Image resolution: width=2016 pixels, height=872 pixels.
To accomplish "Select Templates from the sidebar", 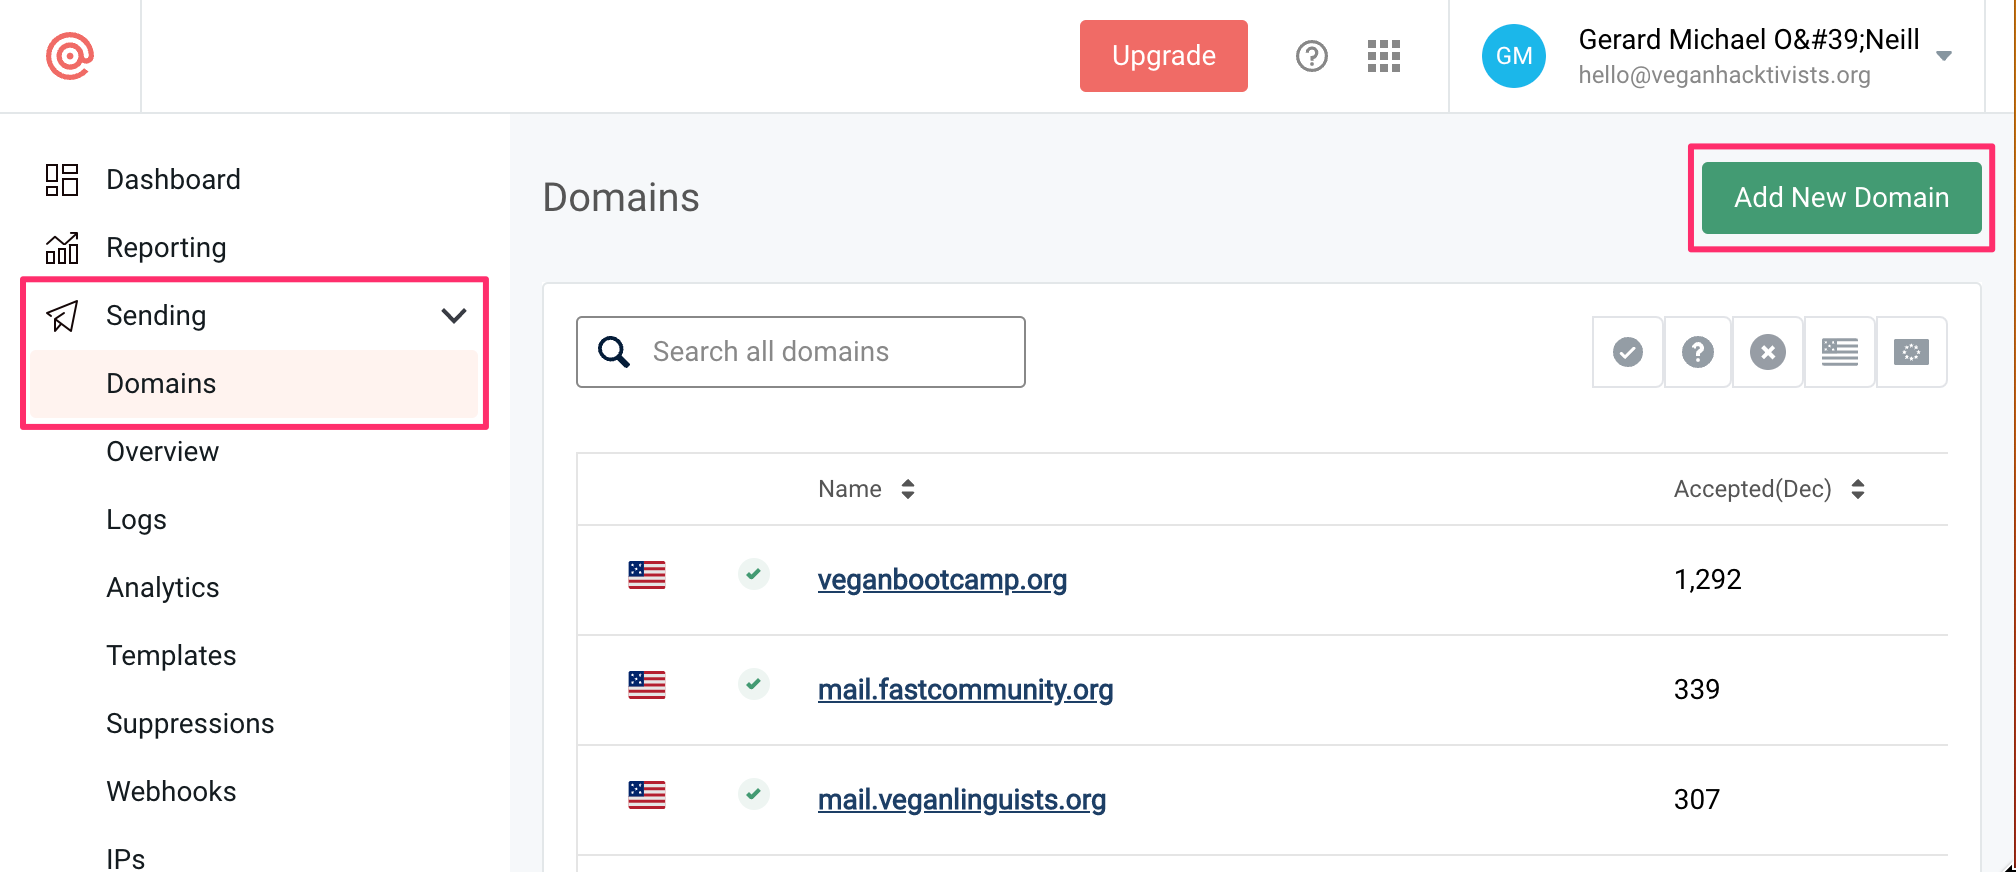I will pos(171,656).
